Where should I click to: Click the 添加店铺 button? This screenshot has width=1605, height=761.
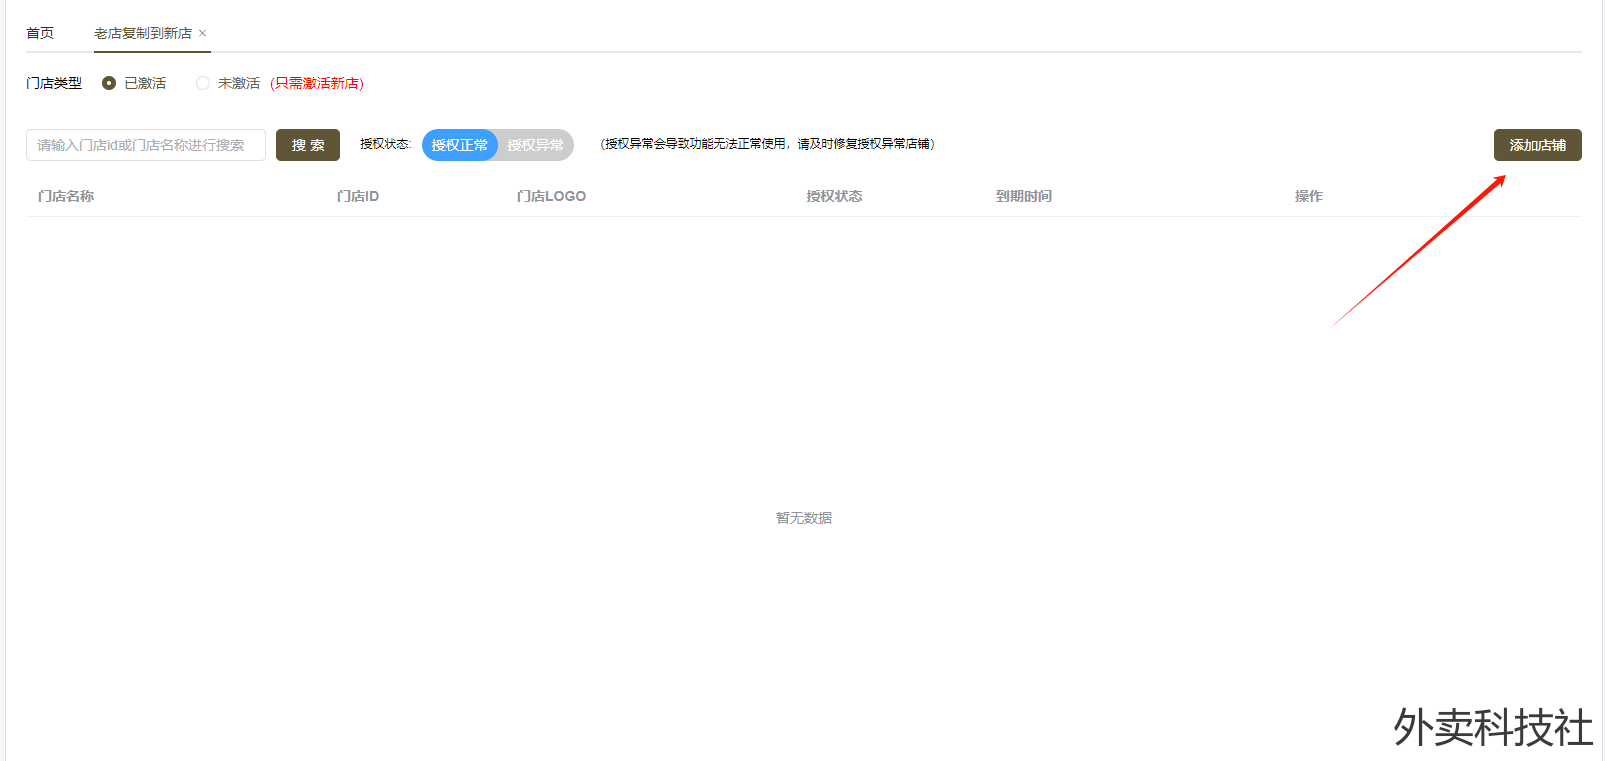tap(1538, 145)
